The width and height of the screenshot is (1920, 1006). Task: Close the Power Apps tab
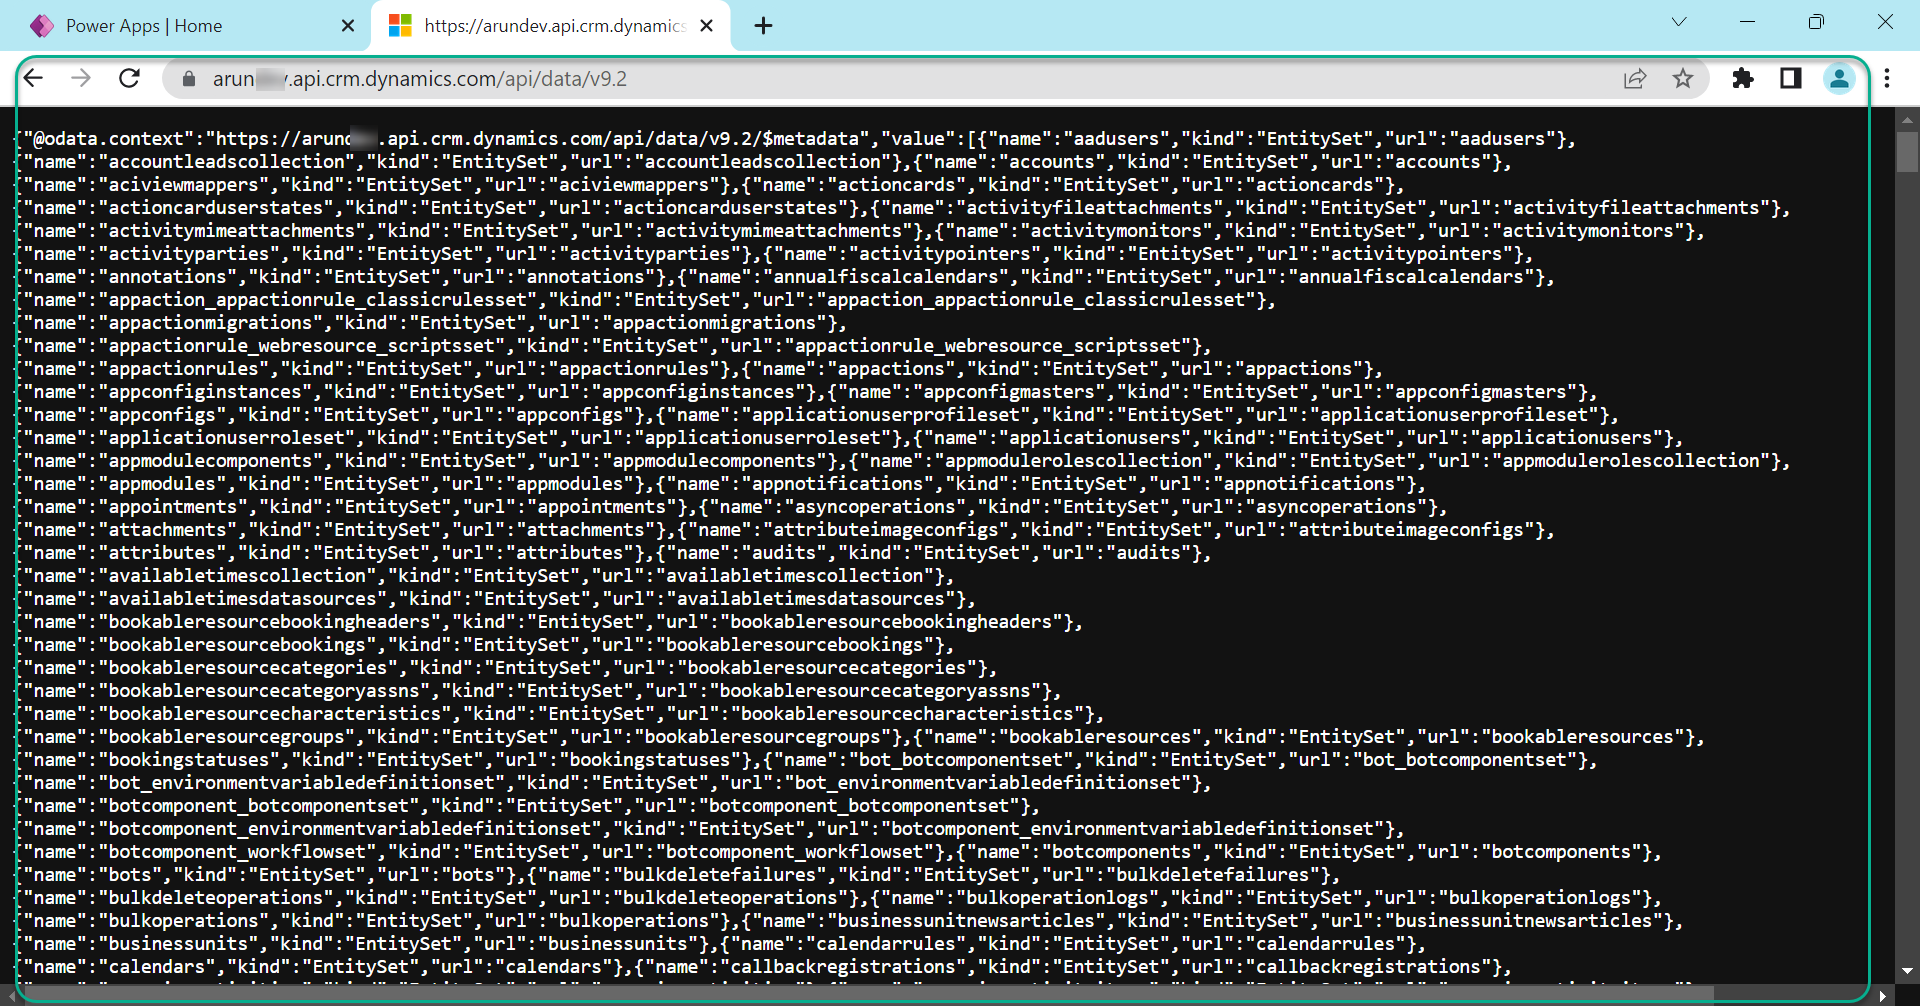coord(347,25)
